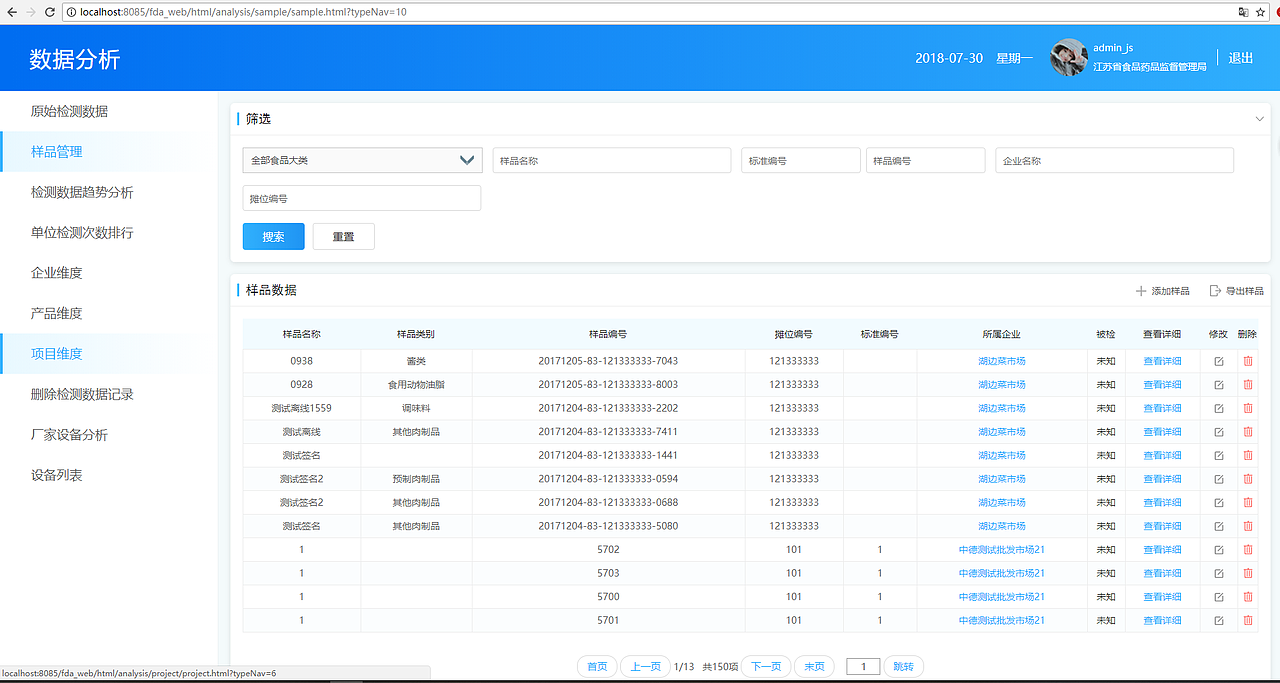Image resolution: width=1280 pixels, height=683 pixels.
Task: Bookmark page with browser star icon
Action: [1261, 12]
